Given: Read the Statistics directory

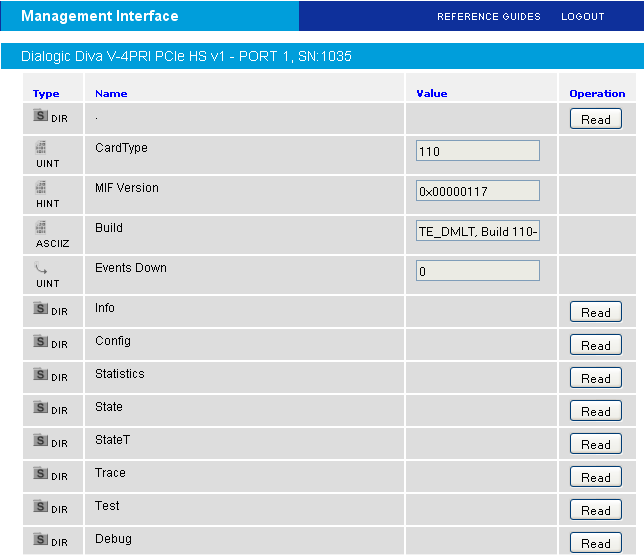Looking at the screenshot, I should [595, 378].
